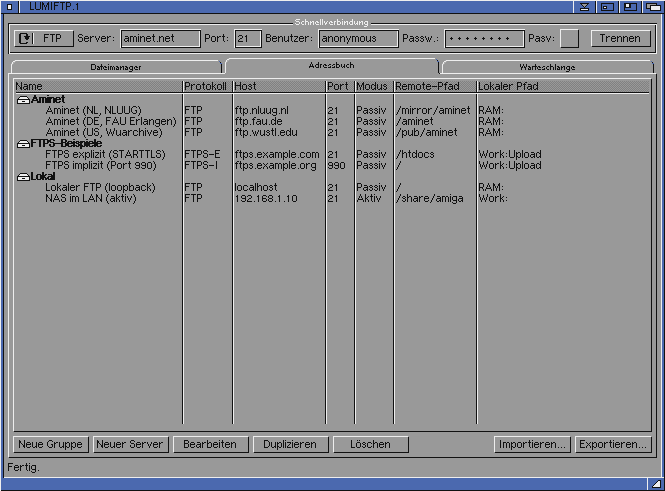Screen dimensions: 665x491
Task: Open the FTP protocol cycle gadget
Action: pos(42,39)
